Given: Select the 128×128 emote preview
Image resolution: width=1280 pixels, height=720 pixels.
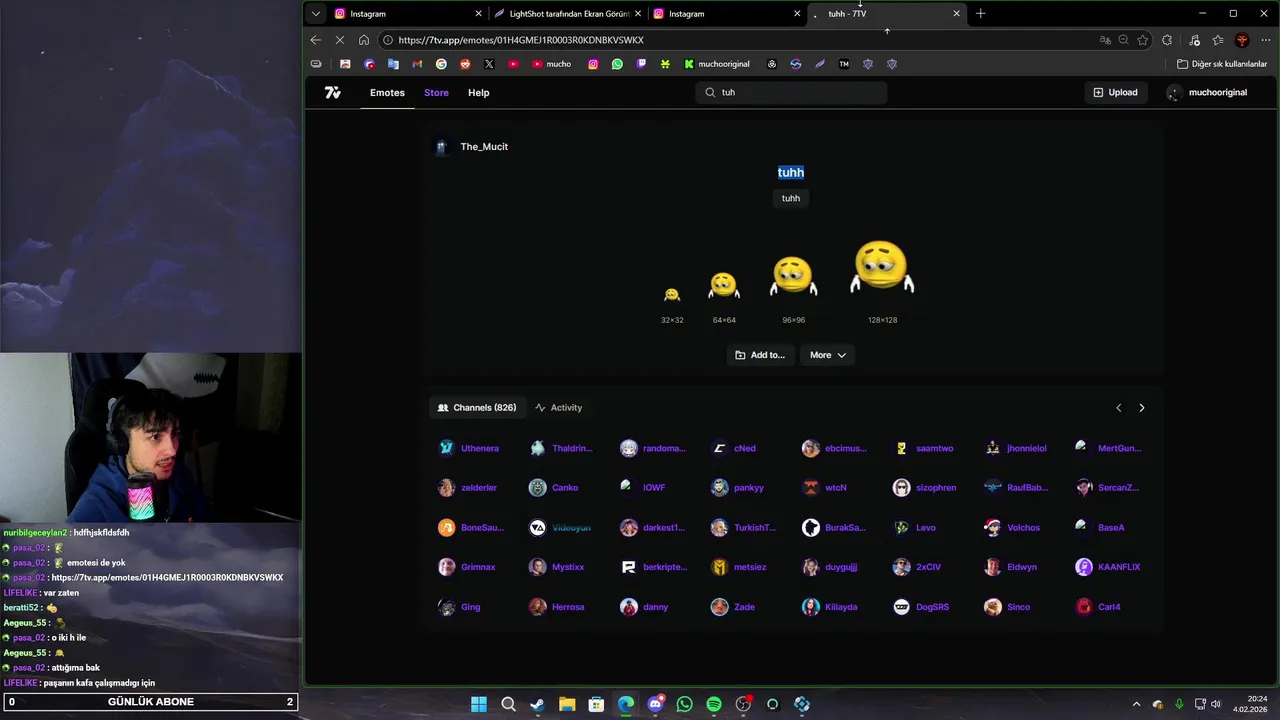Looking at the screenshot, I should pyautogui.click(x=882, y=267).
